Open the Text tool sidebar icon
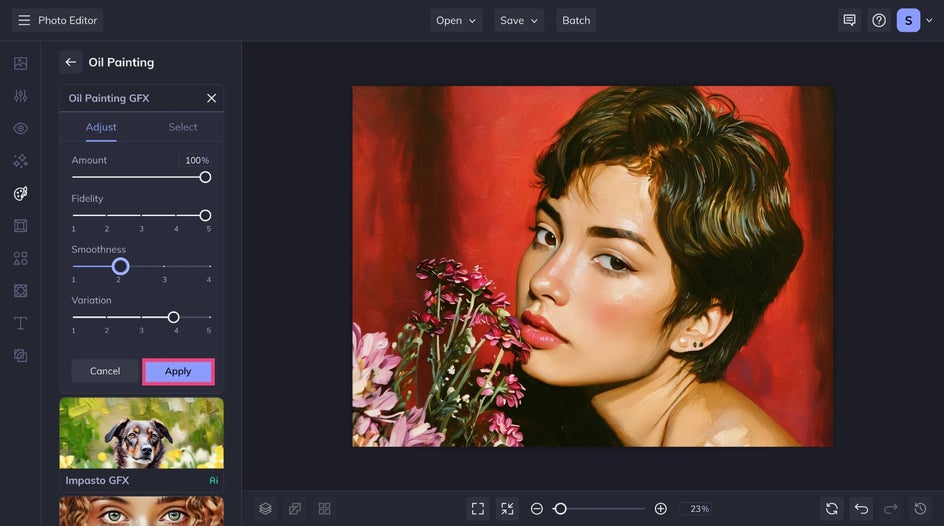The height and width of the screenshot is (526, 944). pyautogui.click(x=20, y=323)
